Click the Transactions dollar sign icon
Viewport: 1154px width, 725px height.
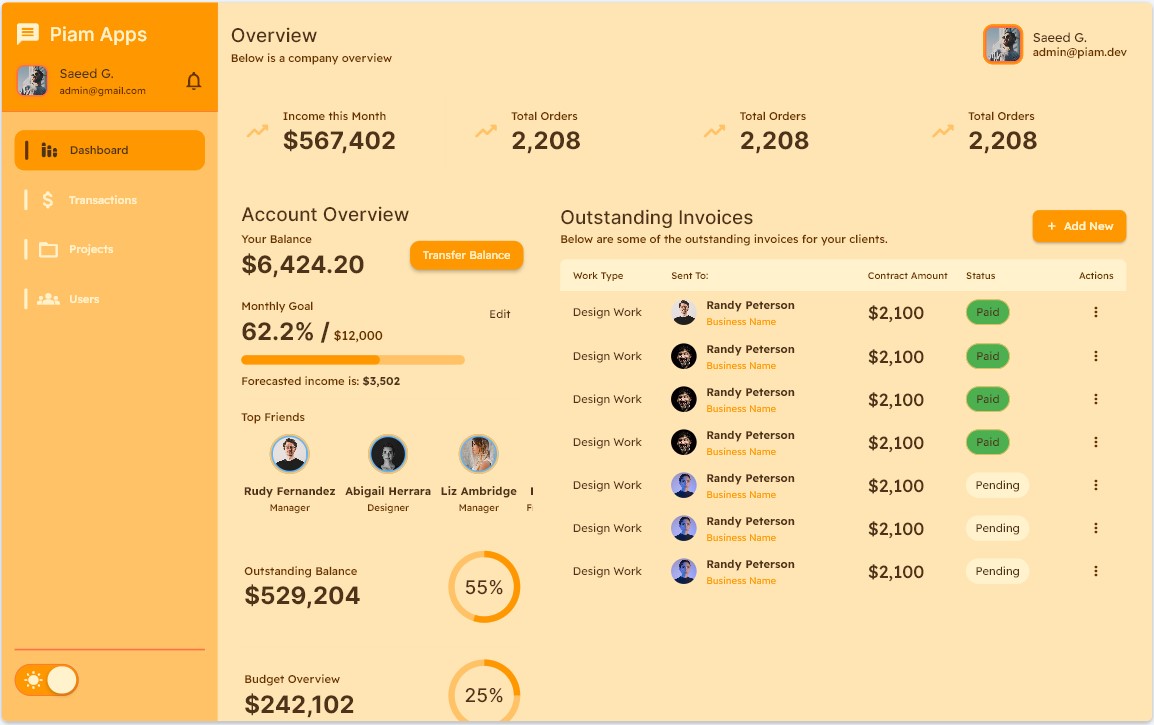tap(48, 200)
